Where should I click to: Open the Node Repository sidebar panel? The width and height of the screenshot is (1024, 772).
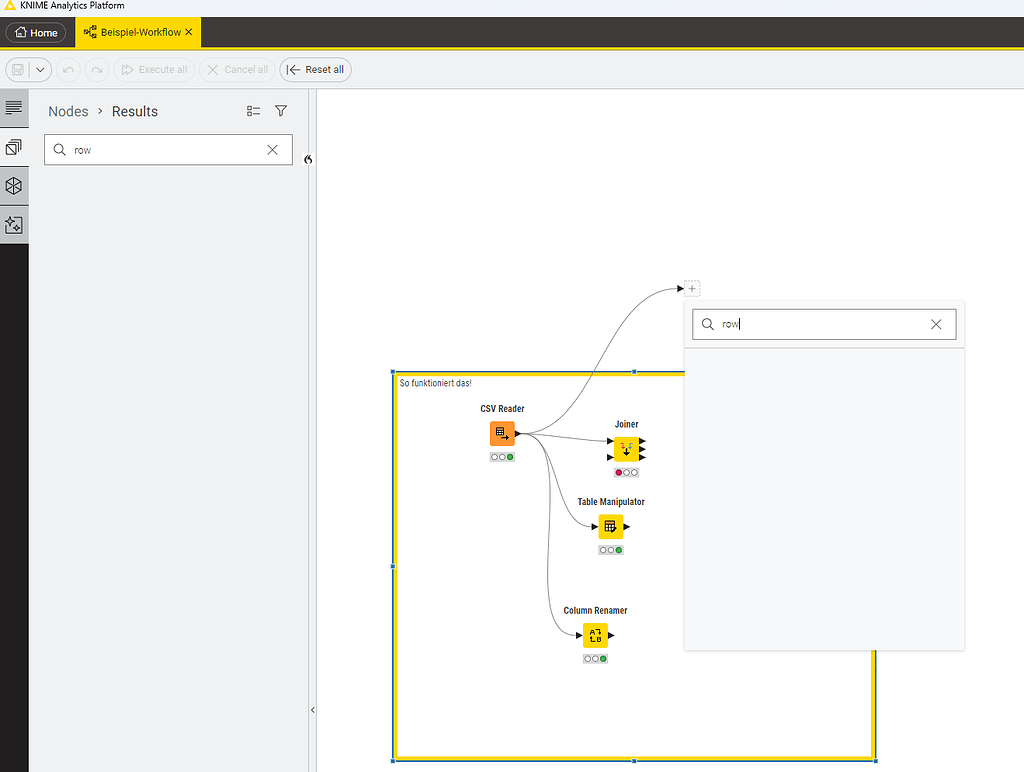(14, 146)
